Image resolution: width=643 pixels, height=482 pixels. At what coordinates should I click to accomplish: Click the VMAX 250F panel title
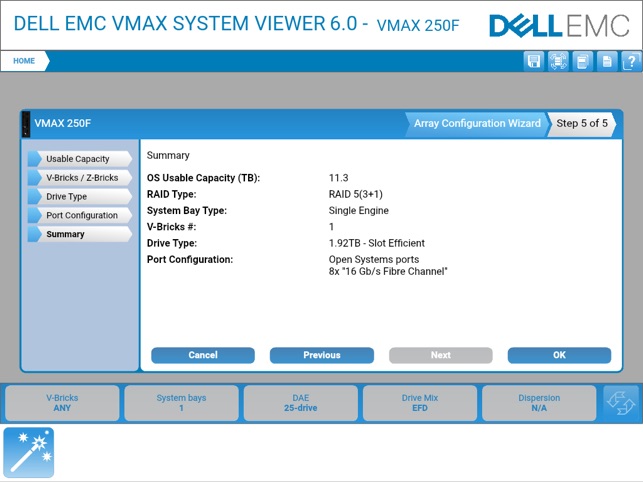pyautogui.click(x=63, y=123)
